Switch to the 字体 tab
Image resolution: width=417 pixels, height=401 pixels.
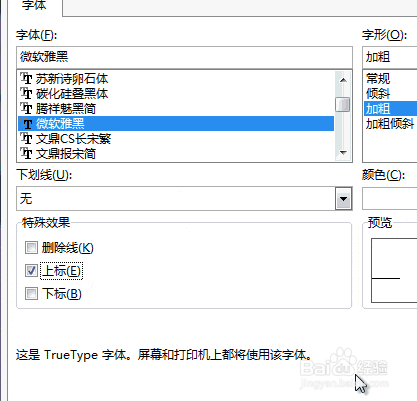(x=34, y=6)
